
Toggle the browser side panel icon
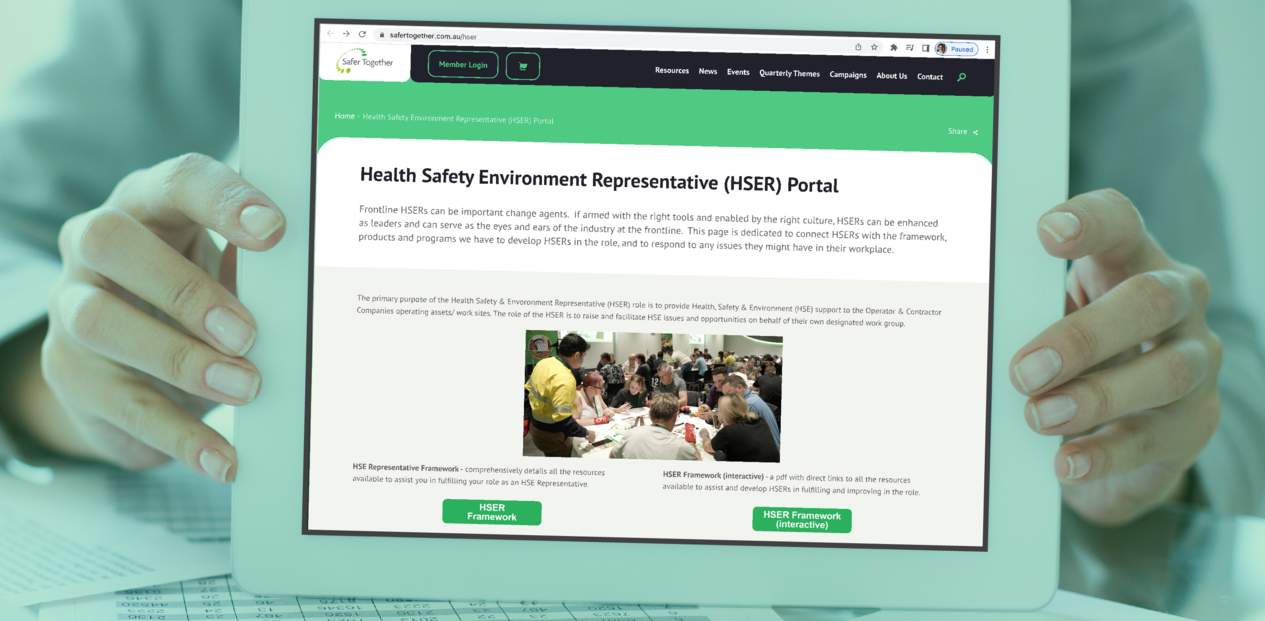[925, 48]
